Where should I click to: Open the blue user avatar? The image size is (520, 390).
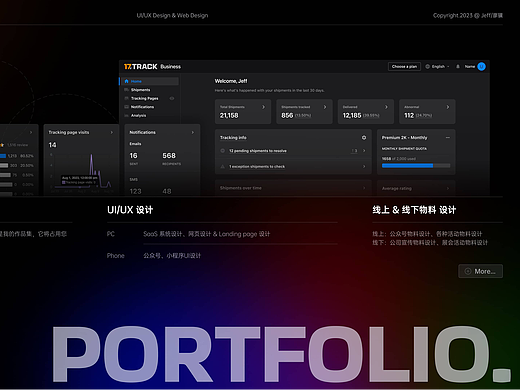click(x=481, y=67)
